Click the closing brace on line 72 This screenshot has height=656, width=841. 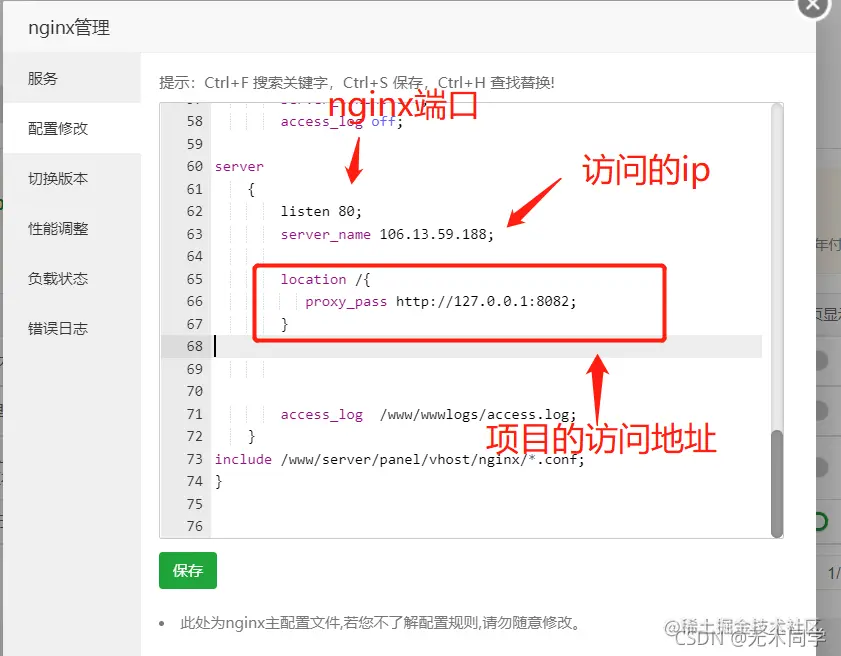coord(252,437)
